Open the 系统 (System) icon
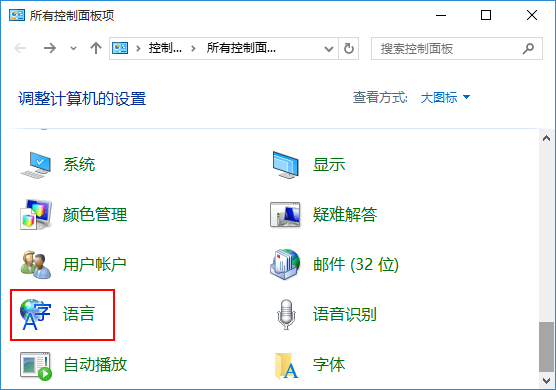The width and height of the screenshot is (556, 390). coord(36,165)
